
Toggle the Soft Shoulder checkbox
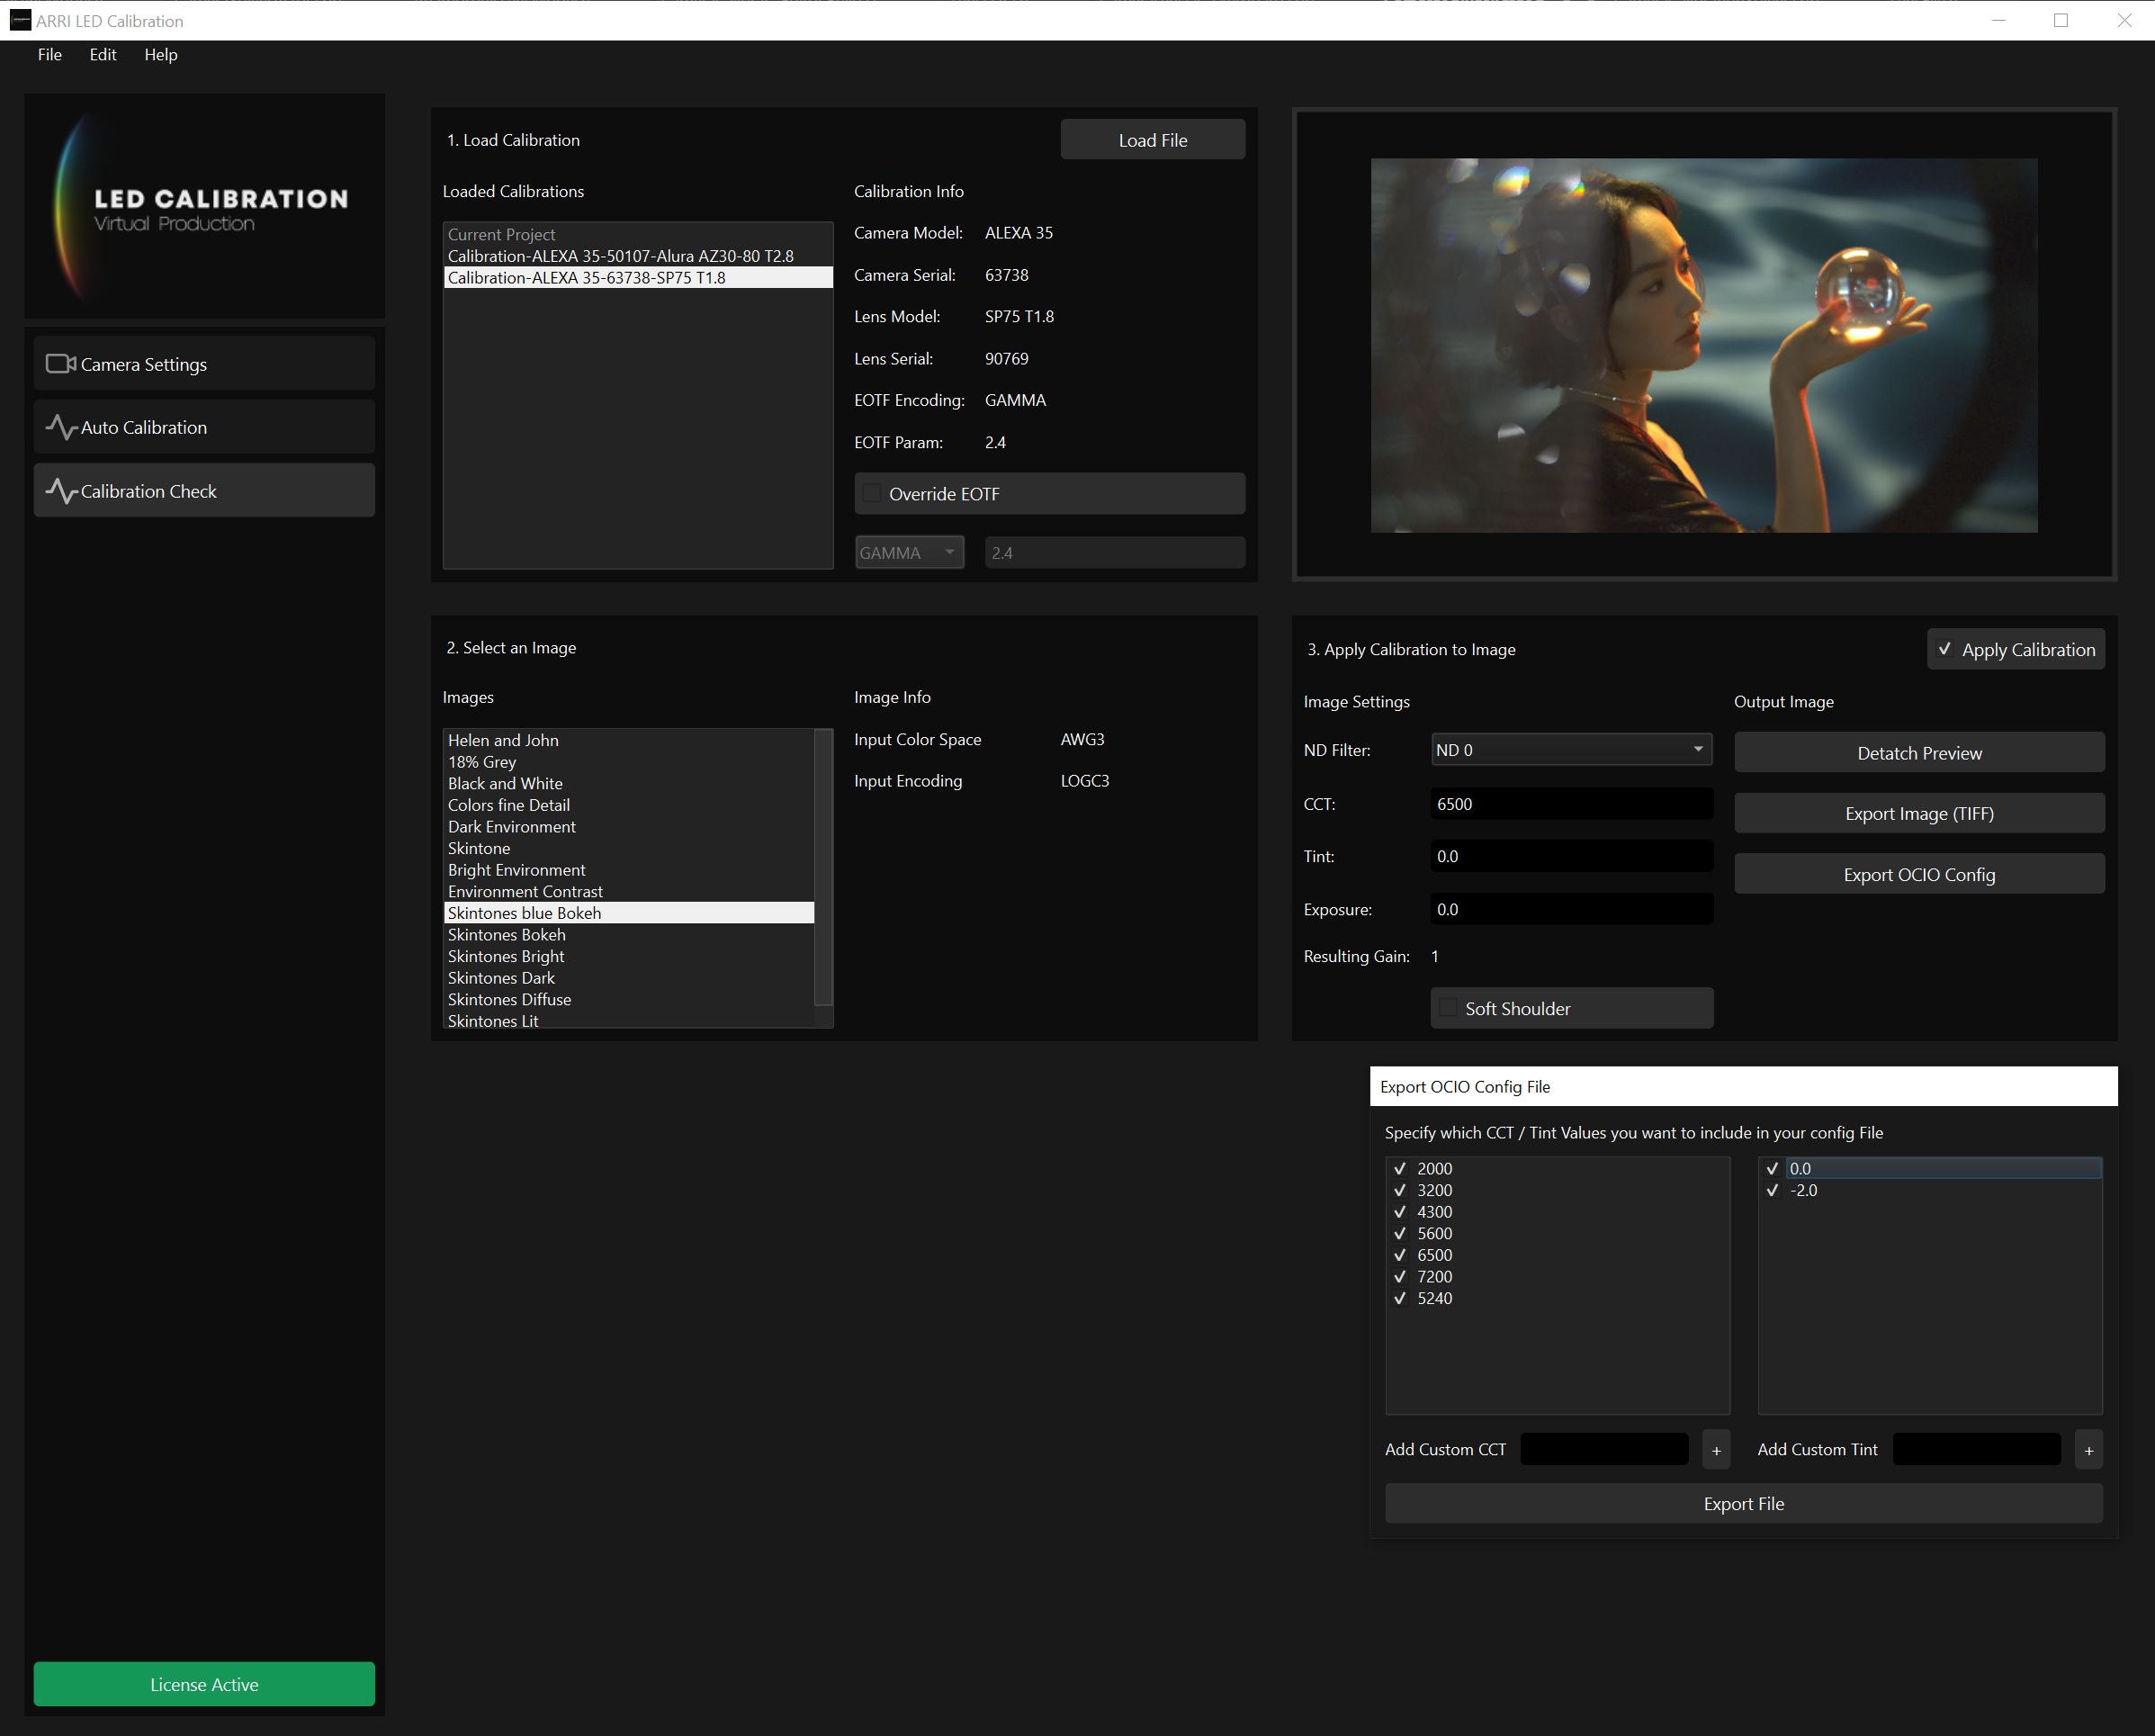[x=1448, y=1008]
